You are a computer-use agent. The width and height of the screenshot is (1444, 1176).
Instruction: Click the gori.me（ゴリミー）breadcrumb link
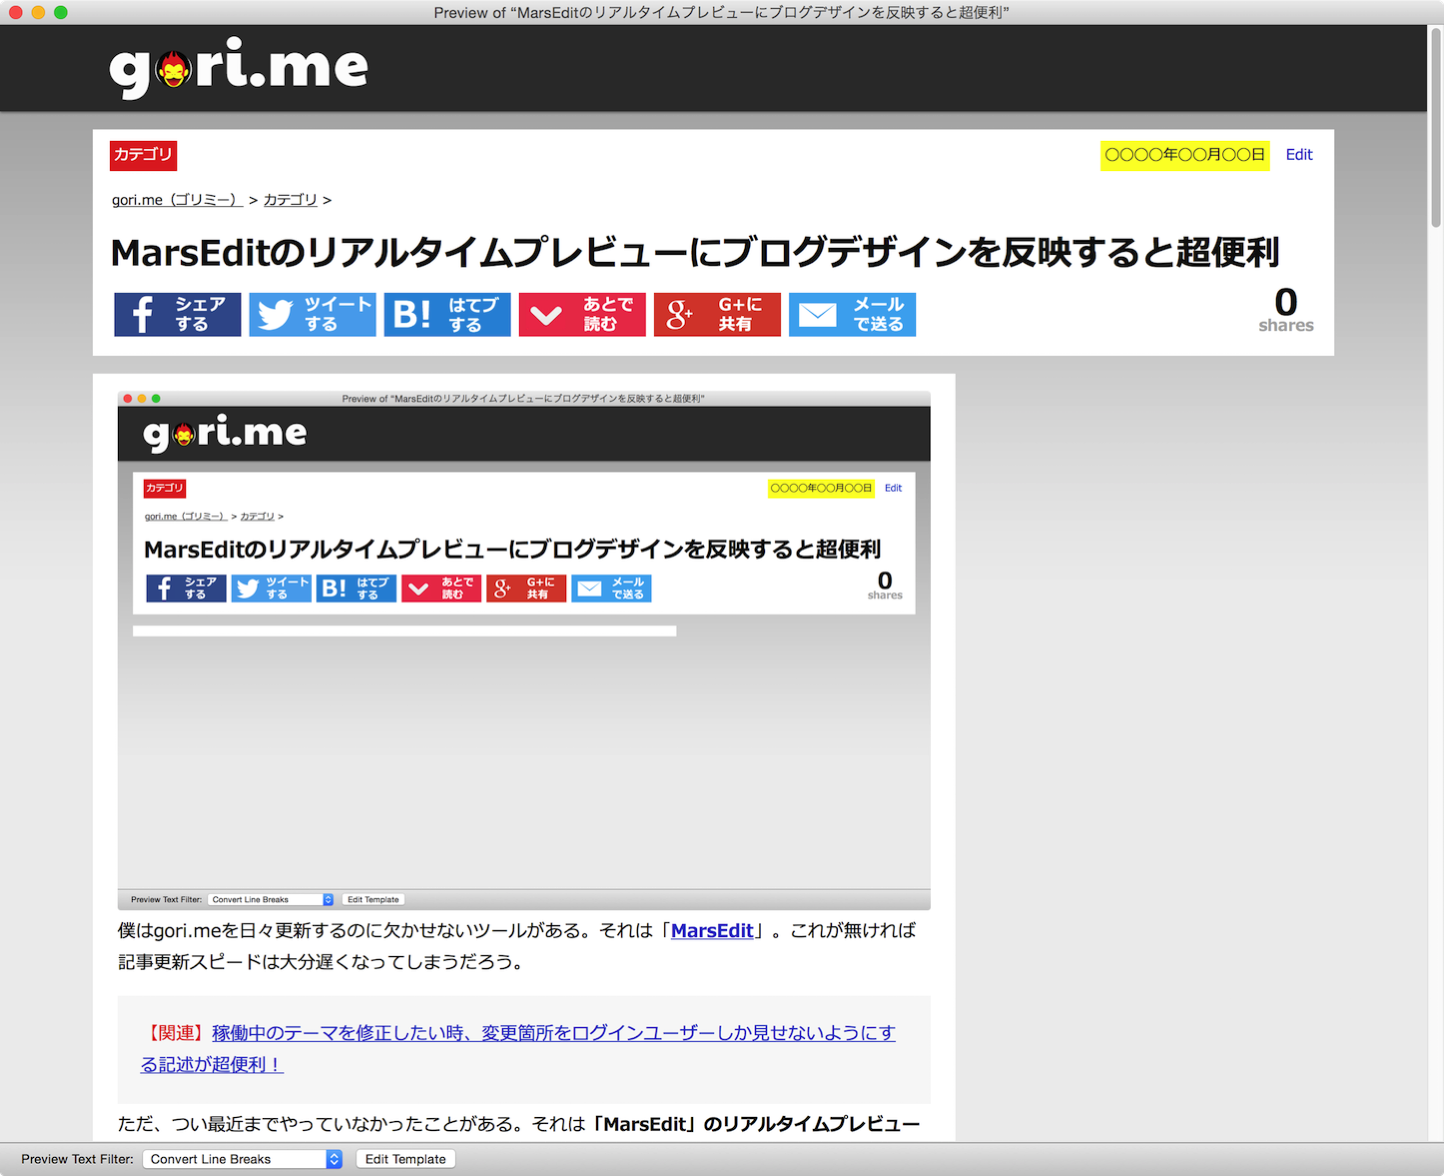pos(176,200)
